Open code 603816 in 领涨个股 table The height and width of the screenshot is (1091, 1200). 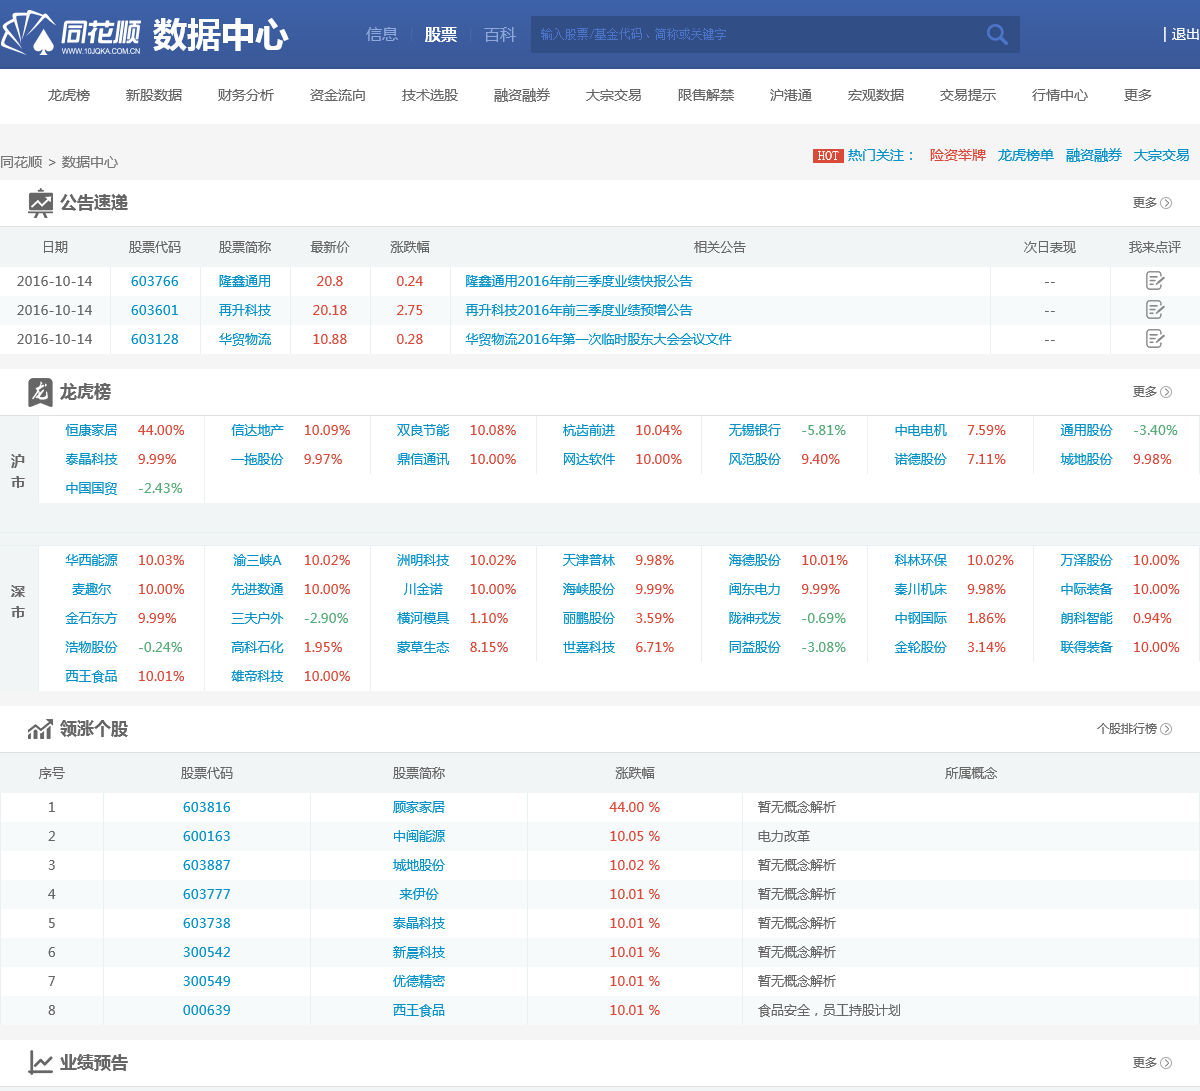tap(207, 807)
